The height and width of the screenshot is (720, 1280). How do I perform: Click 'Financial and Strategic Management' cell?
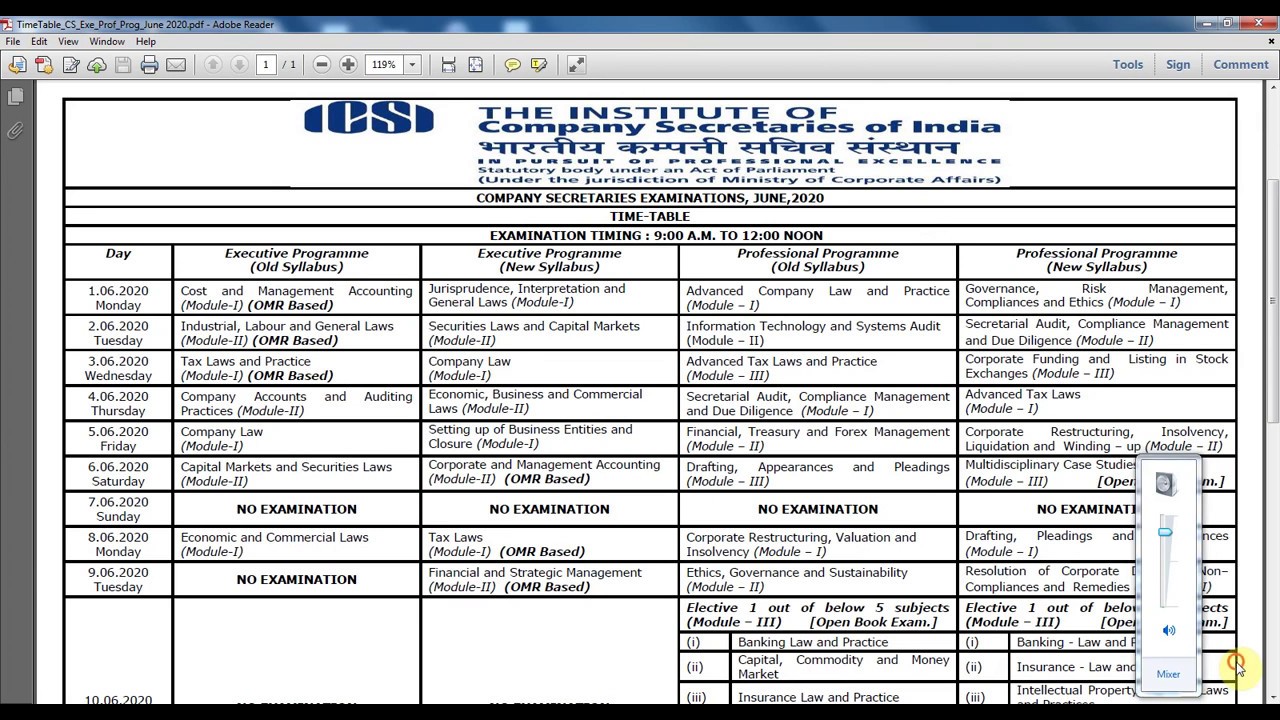click(x=549, y=580)
